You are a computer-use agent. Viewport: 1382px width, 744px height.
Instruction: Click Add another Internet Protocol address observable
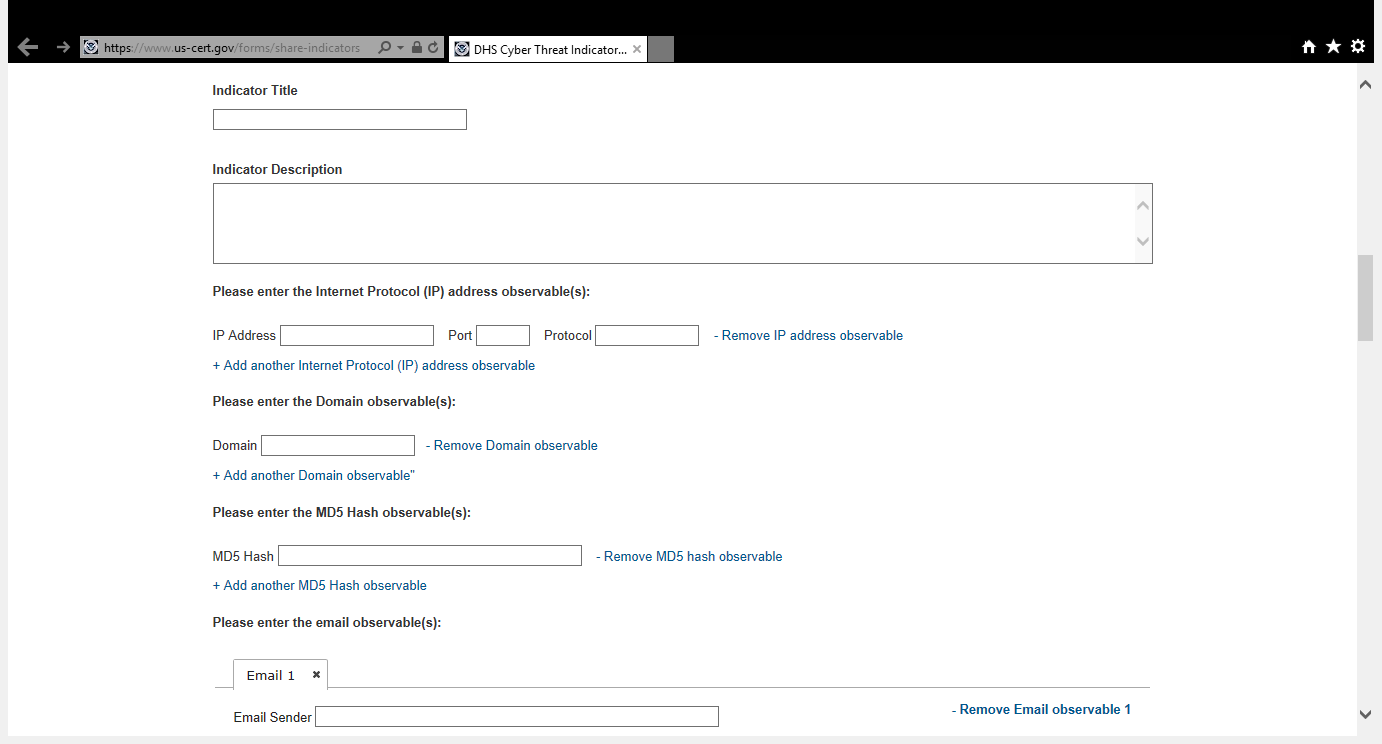coord(374,366)
